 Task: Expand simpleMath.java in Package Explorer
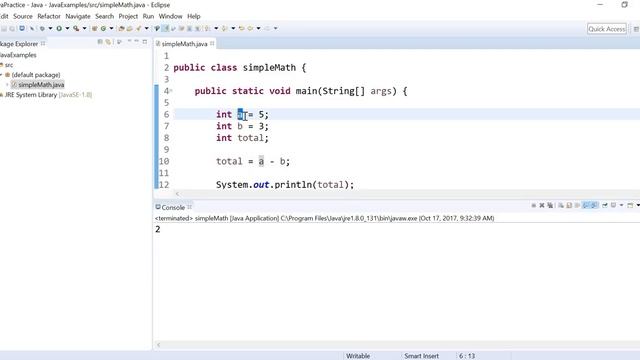coord(7,85)
